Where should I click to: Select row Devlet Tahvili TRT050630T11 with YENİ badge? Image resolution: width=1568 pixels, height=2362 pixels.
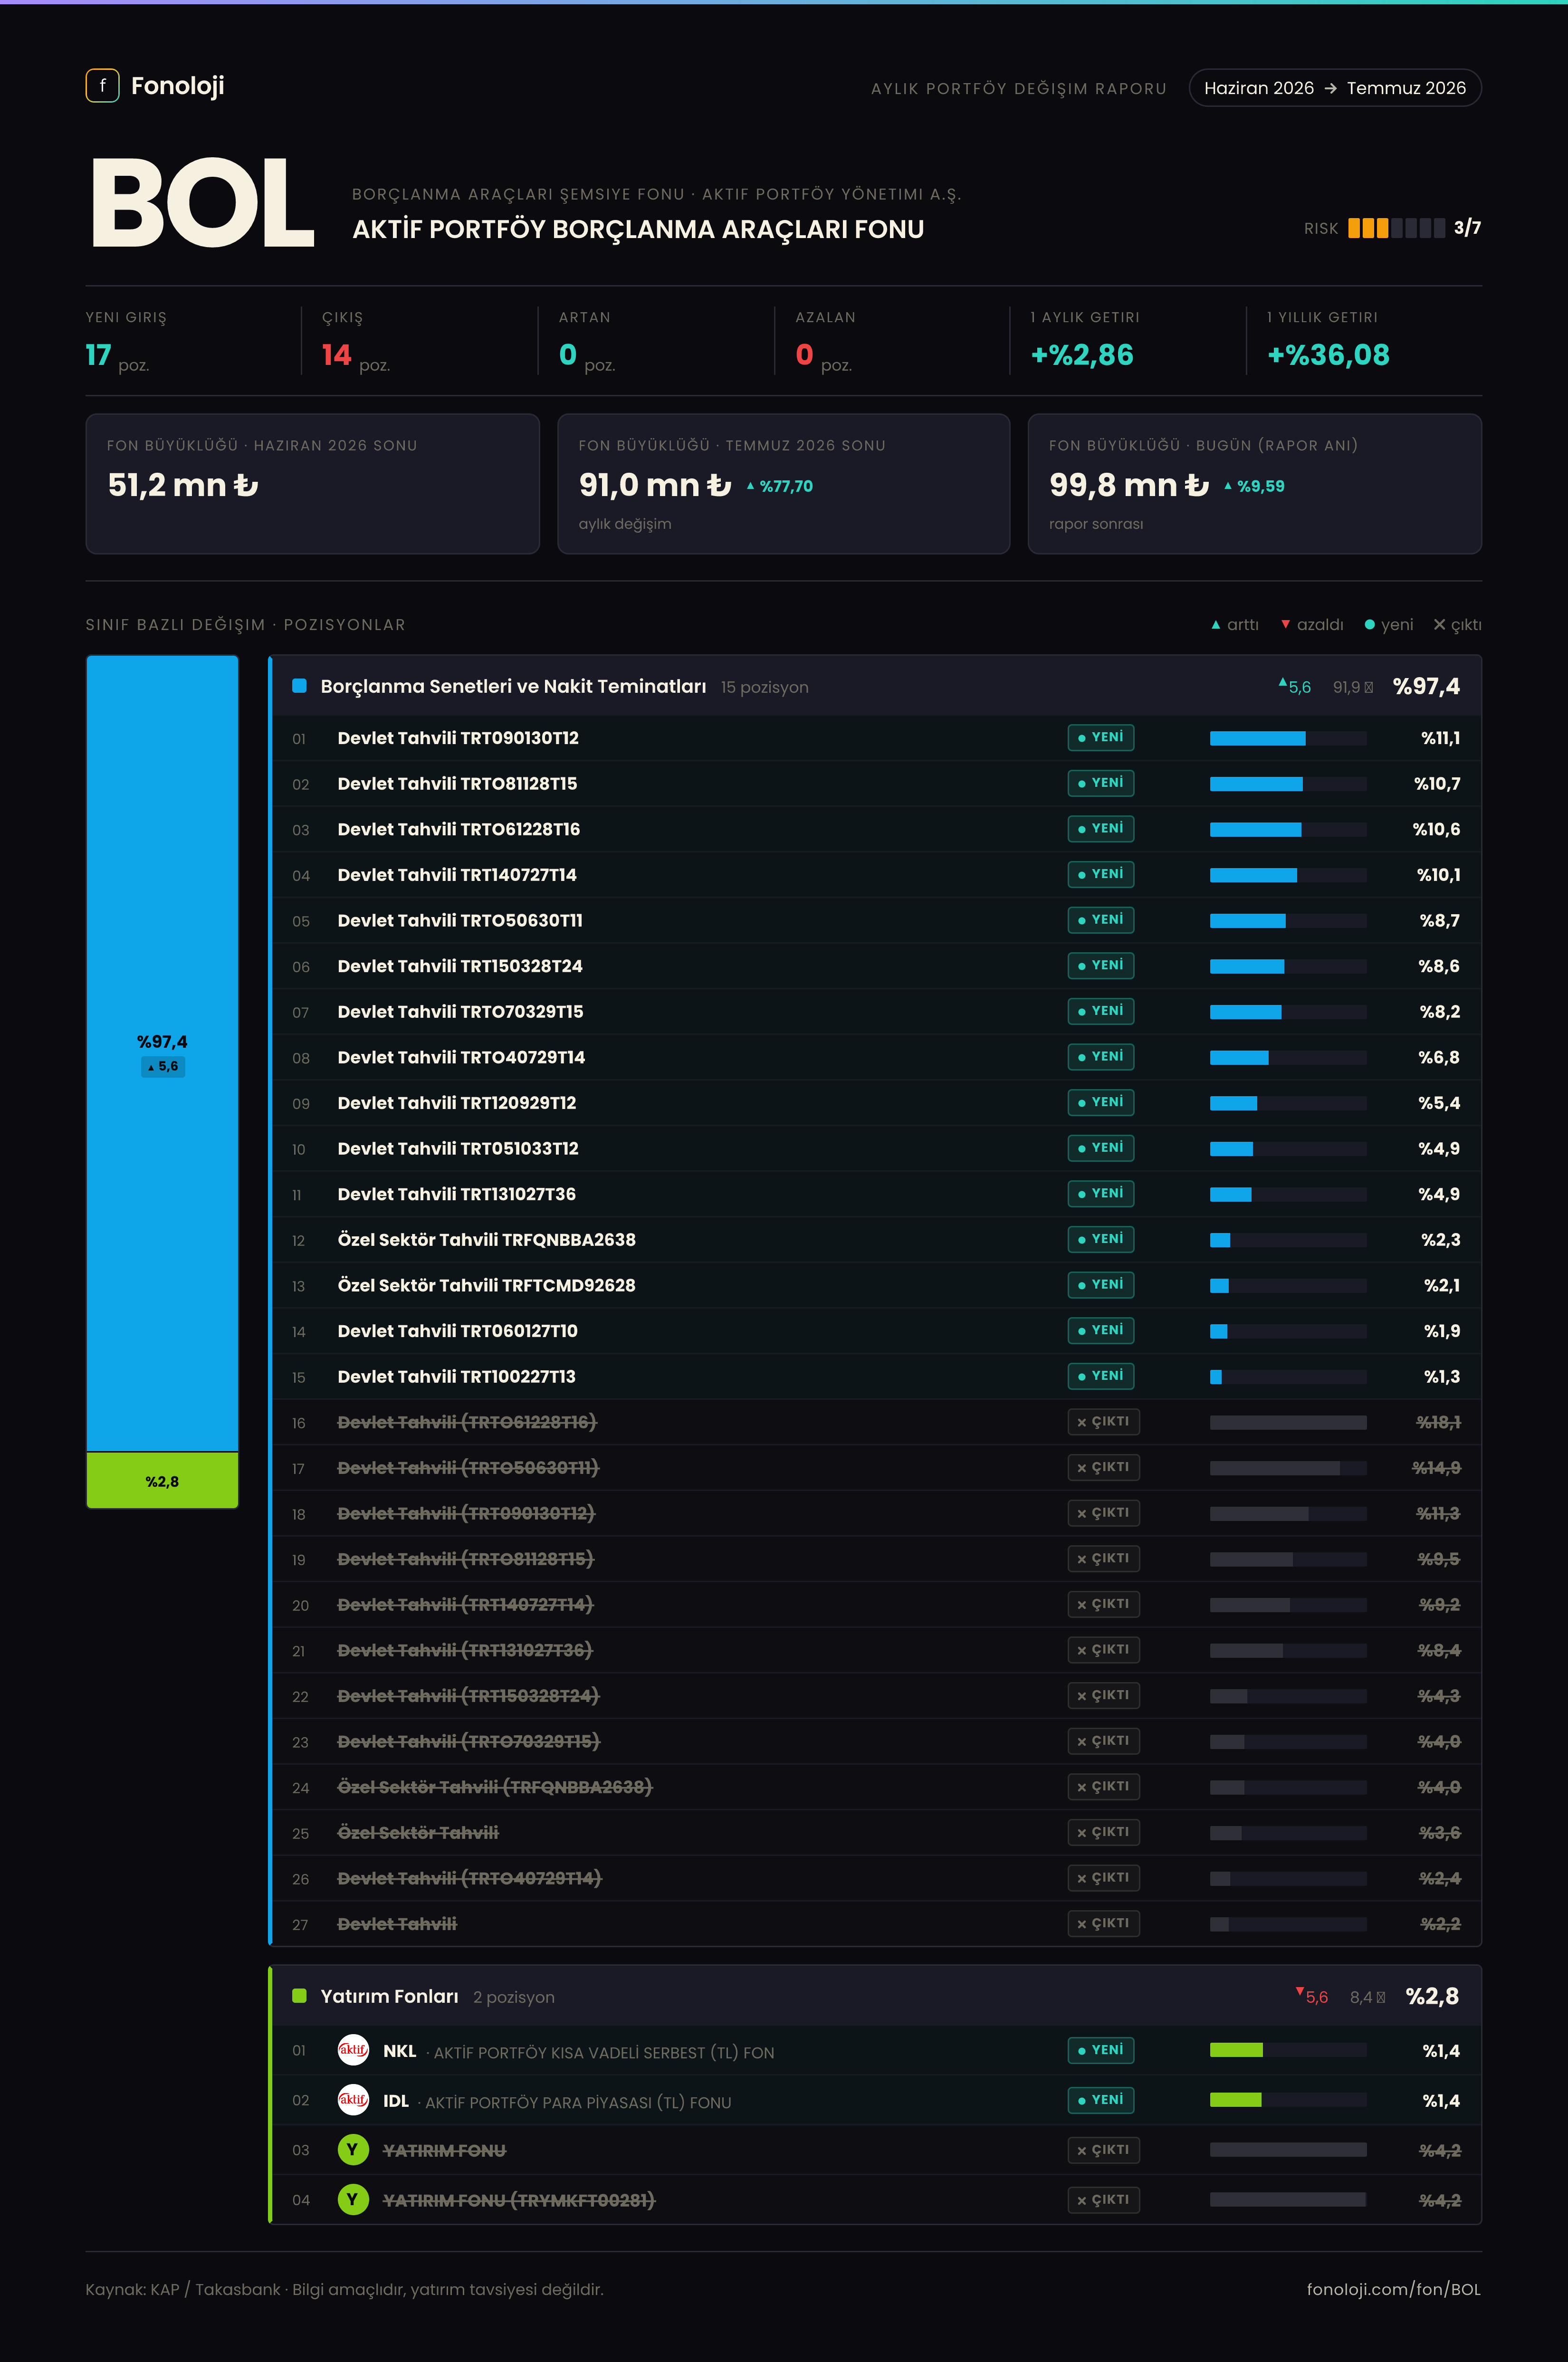click(x=877, y=920)
